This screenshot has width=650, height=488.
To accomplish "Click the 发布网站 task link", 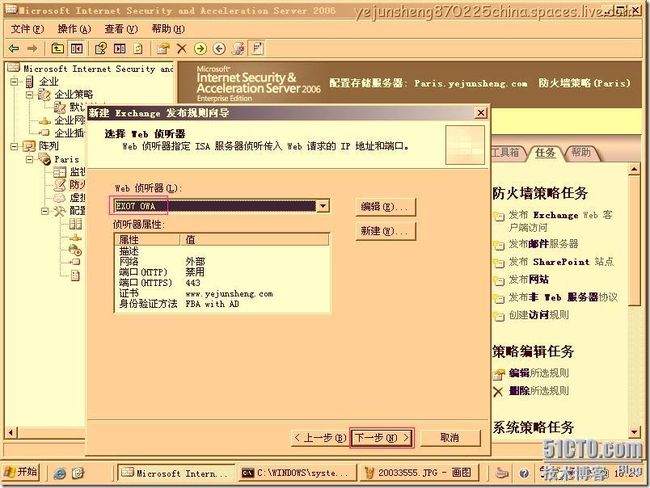I will tap(529, 279).
